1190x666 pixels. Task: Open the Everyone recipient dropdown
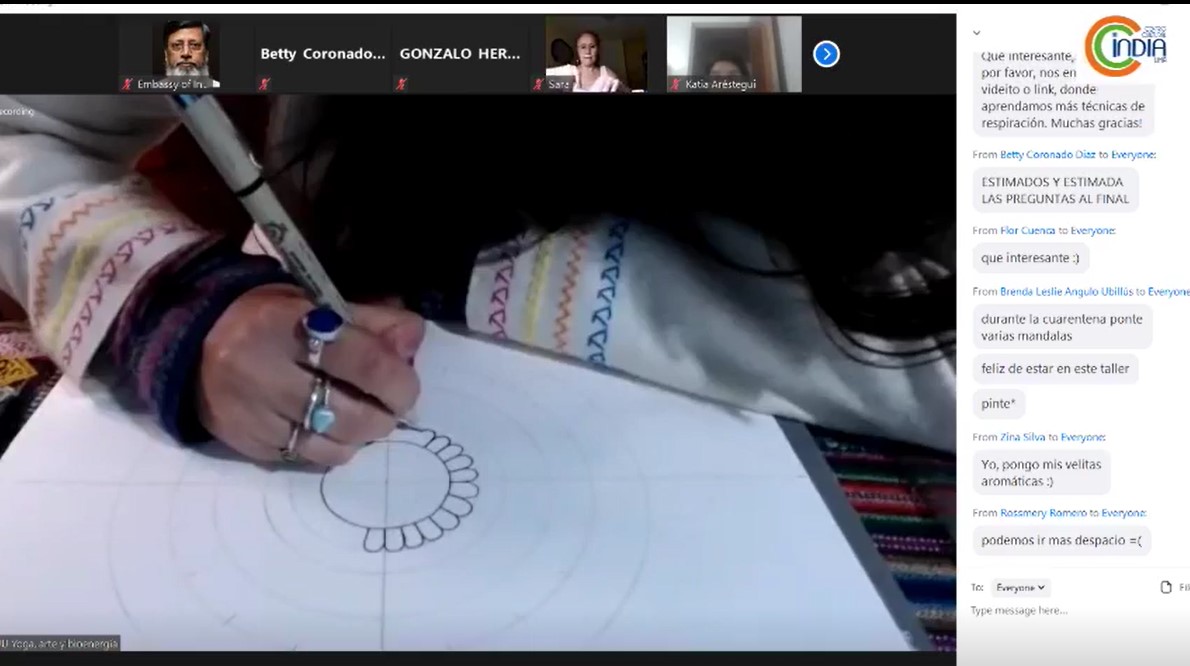coord(1020,587)
